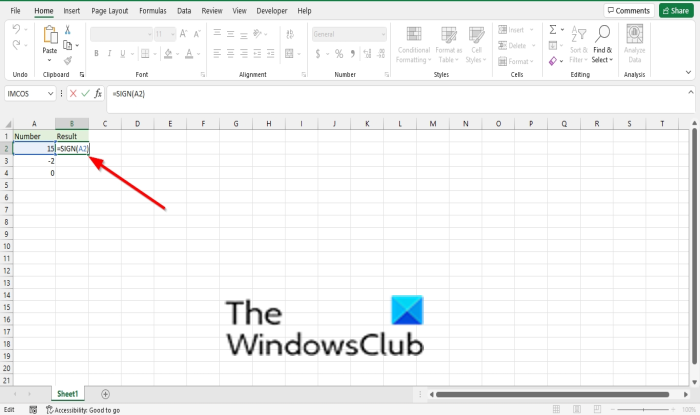Switch to the Data tab
700x415 pixels.
[184, 11]
